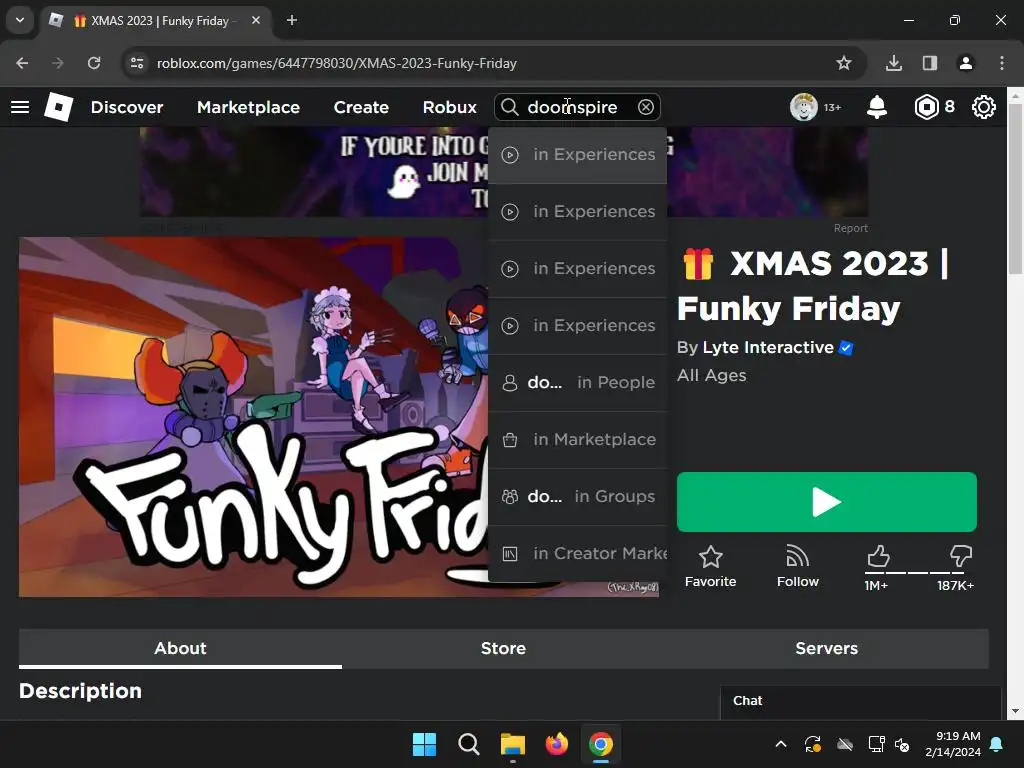Open the Robux page link
The width and height of the screenshot is (1024, 768).
click(449, 107)
